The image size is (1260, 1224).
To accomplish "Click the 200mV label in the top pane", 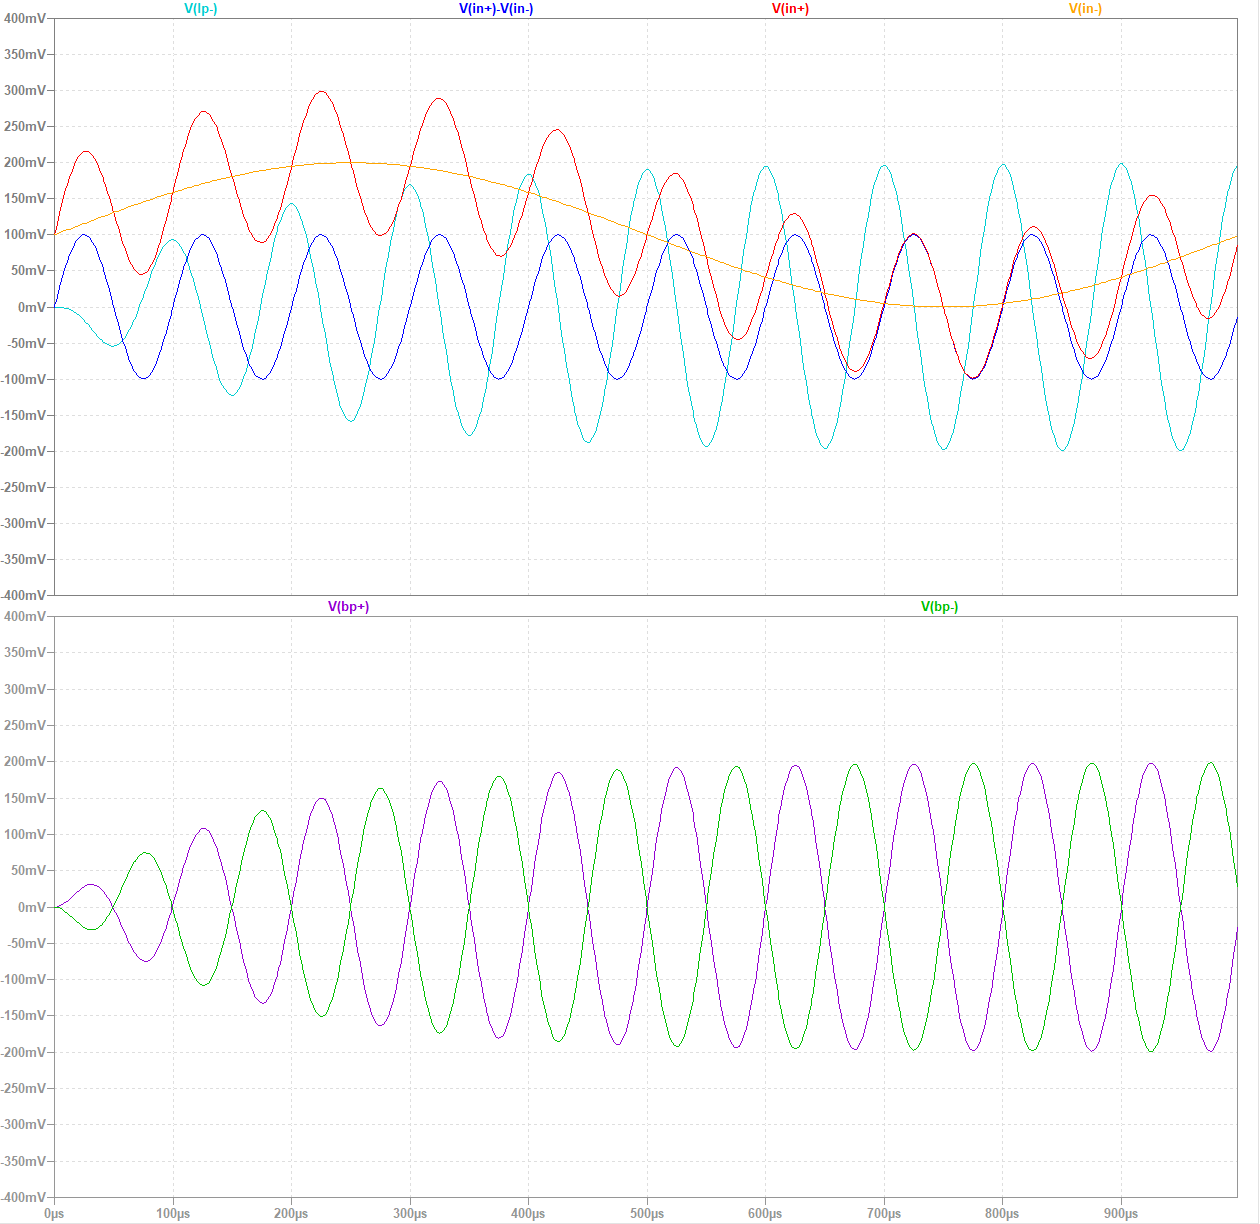I will 25,163.
